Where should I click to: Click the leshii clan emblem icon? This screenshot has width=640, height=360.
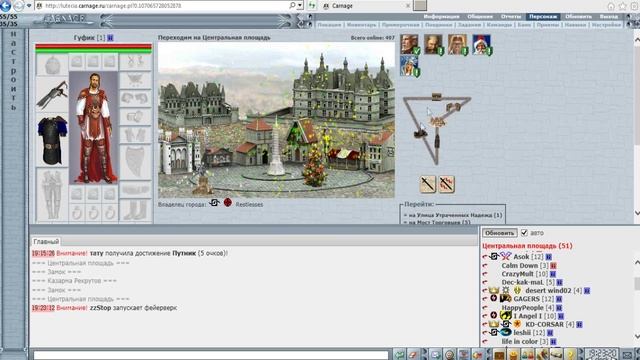pyautogui.click(x=505, y=333)
